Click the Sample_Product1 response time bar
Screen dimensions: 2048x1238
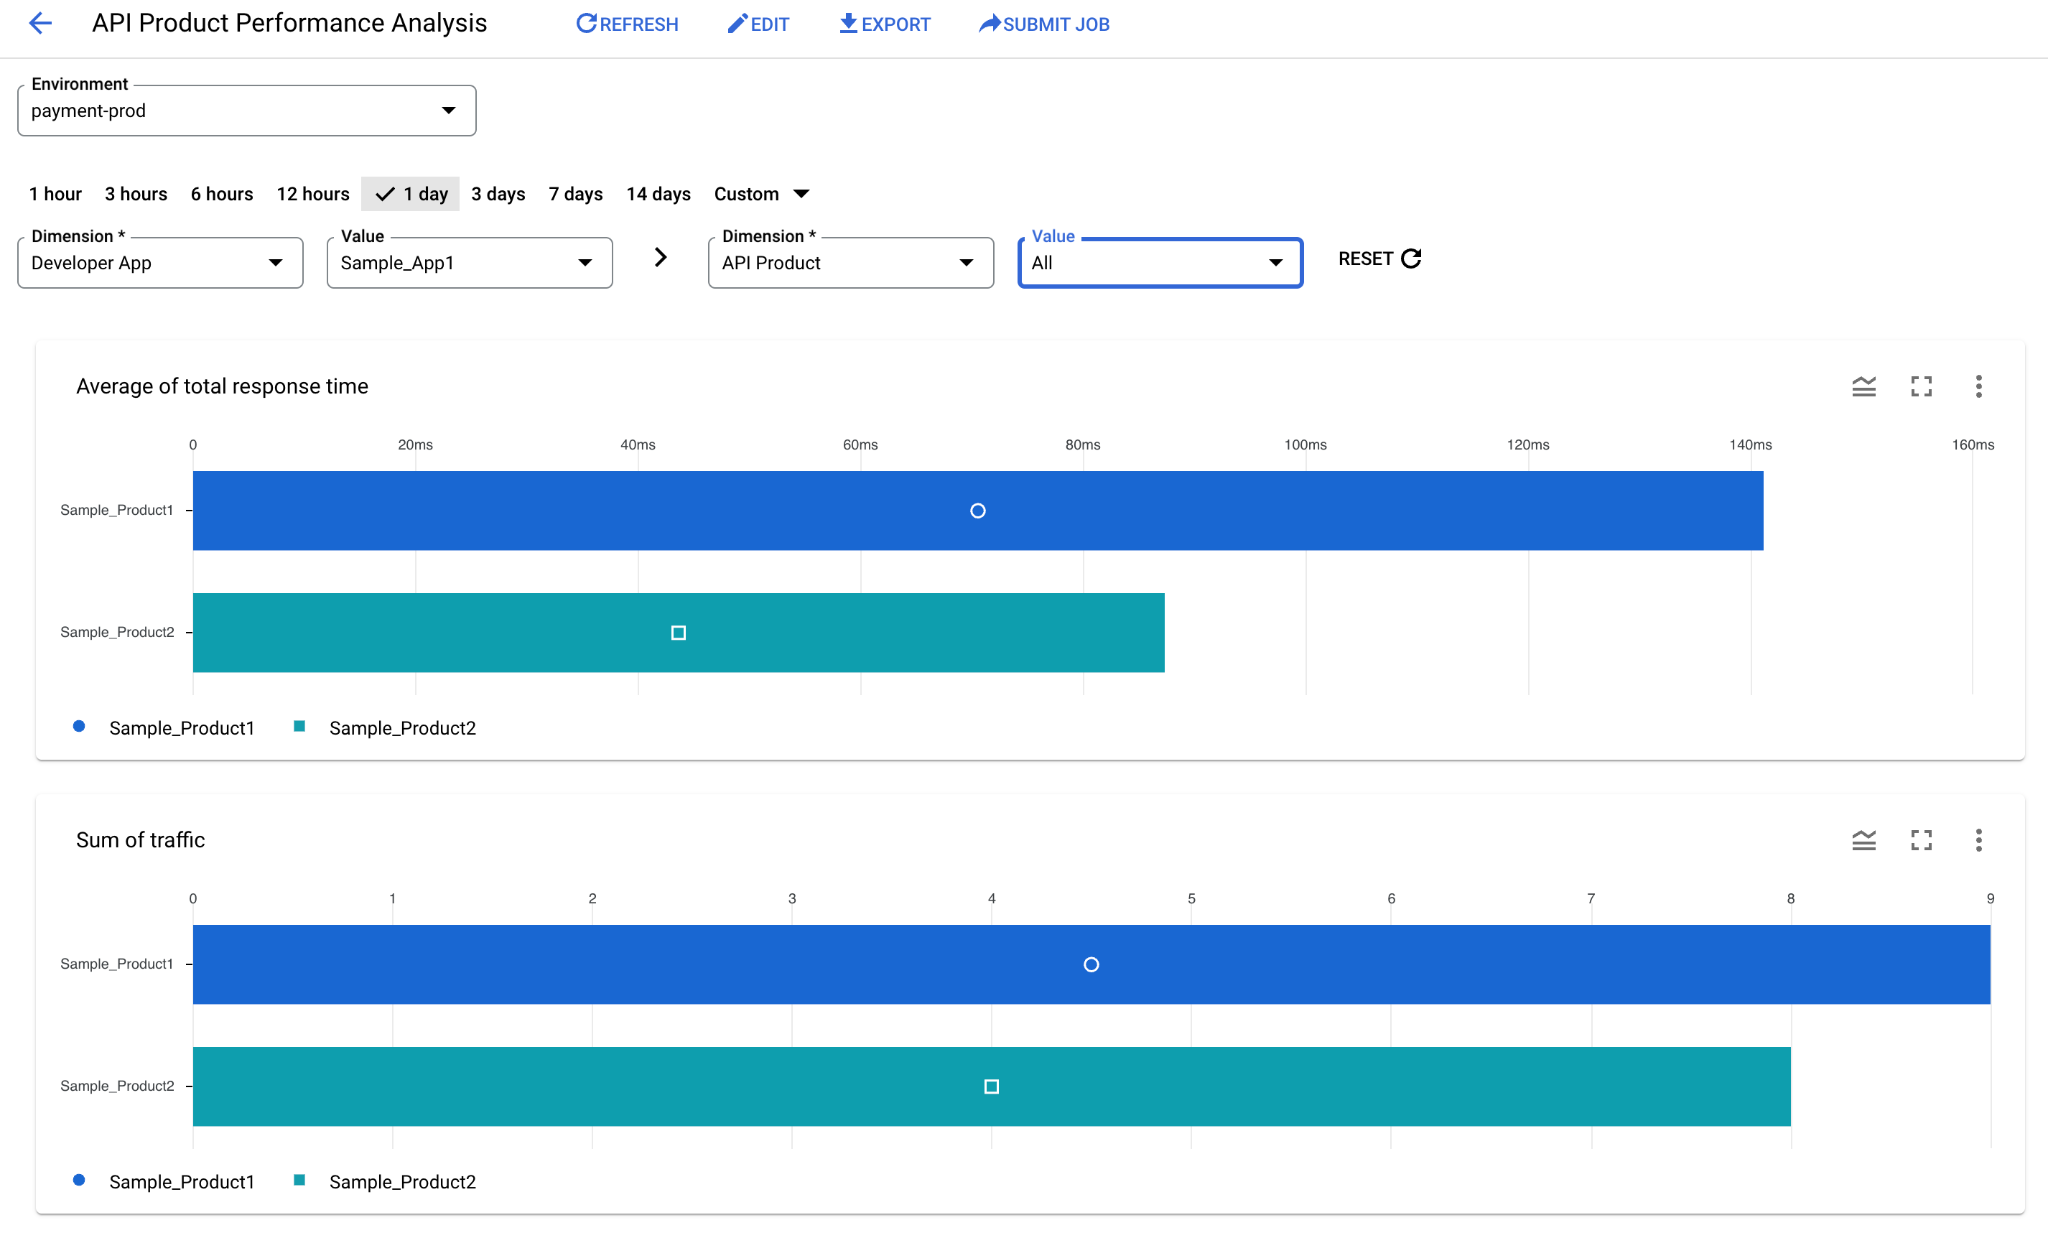pyautogui.click(x=978, y=511)
